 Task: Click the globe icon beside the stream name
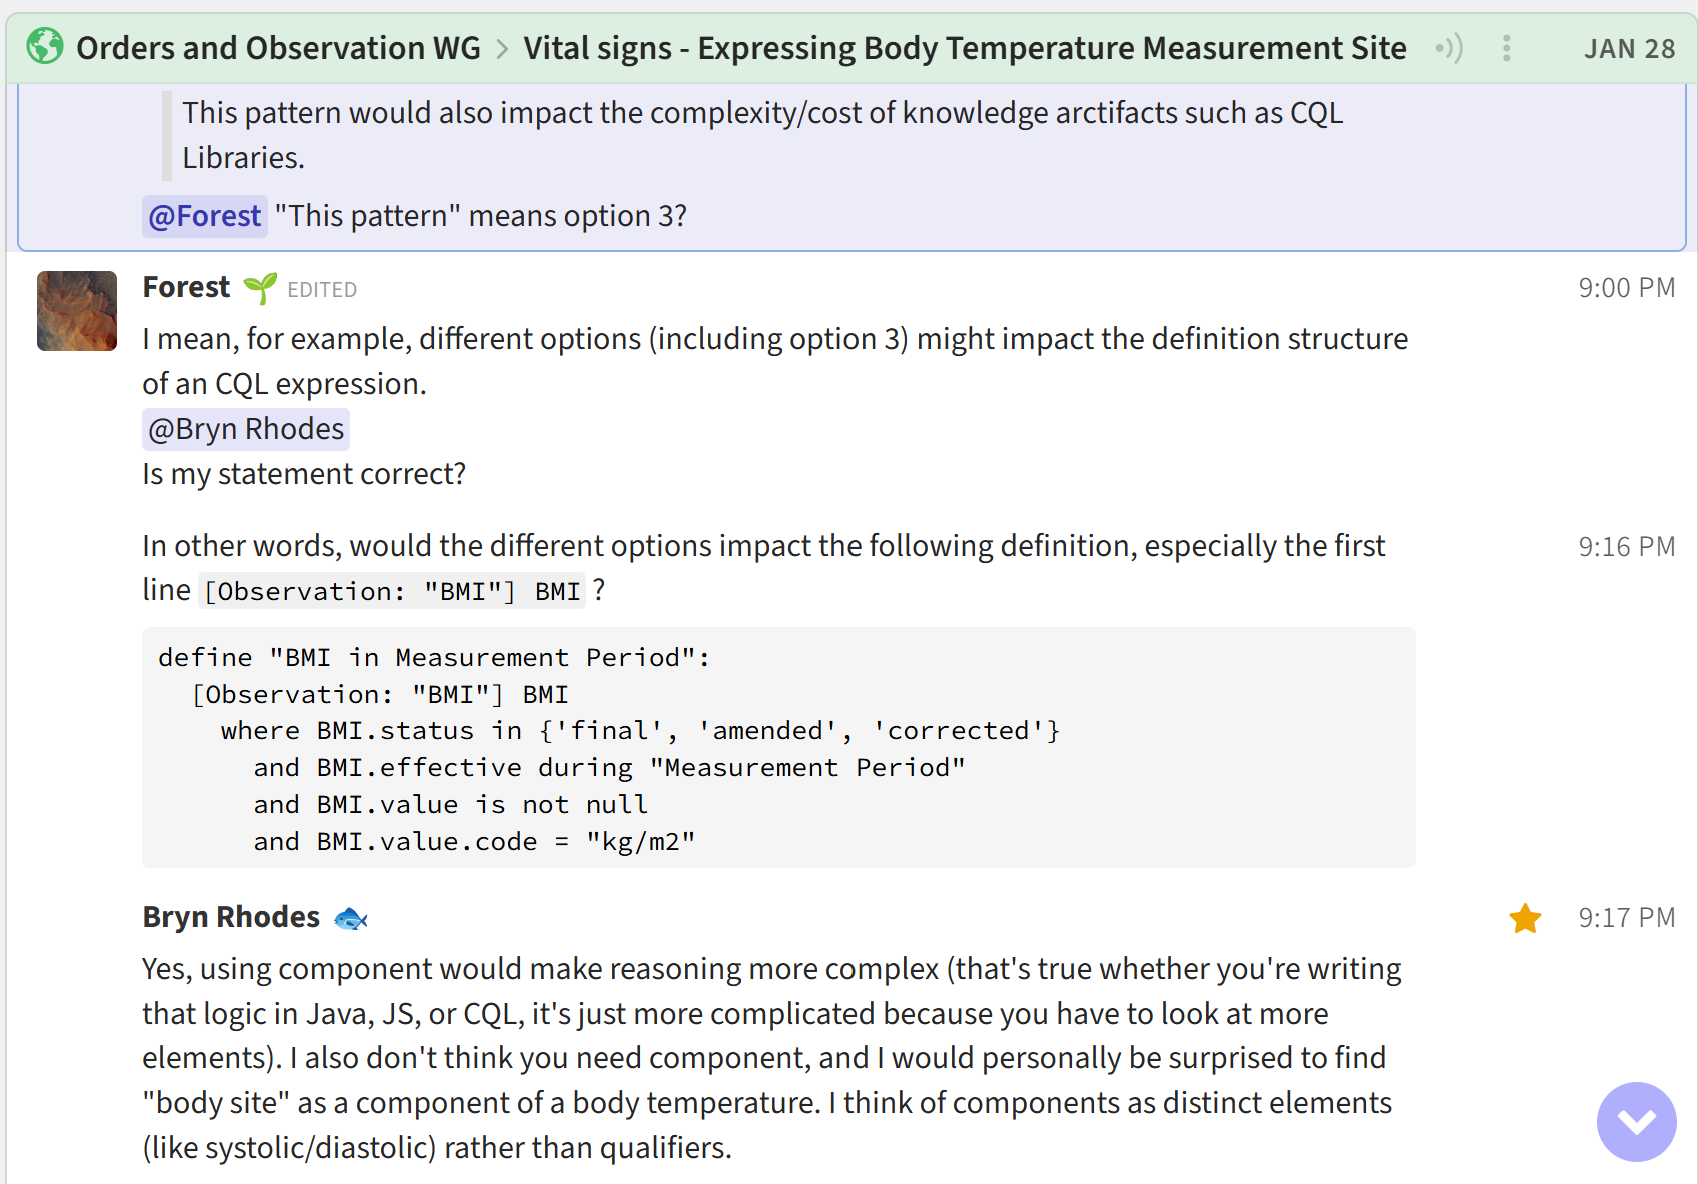[45, 46]
